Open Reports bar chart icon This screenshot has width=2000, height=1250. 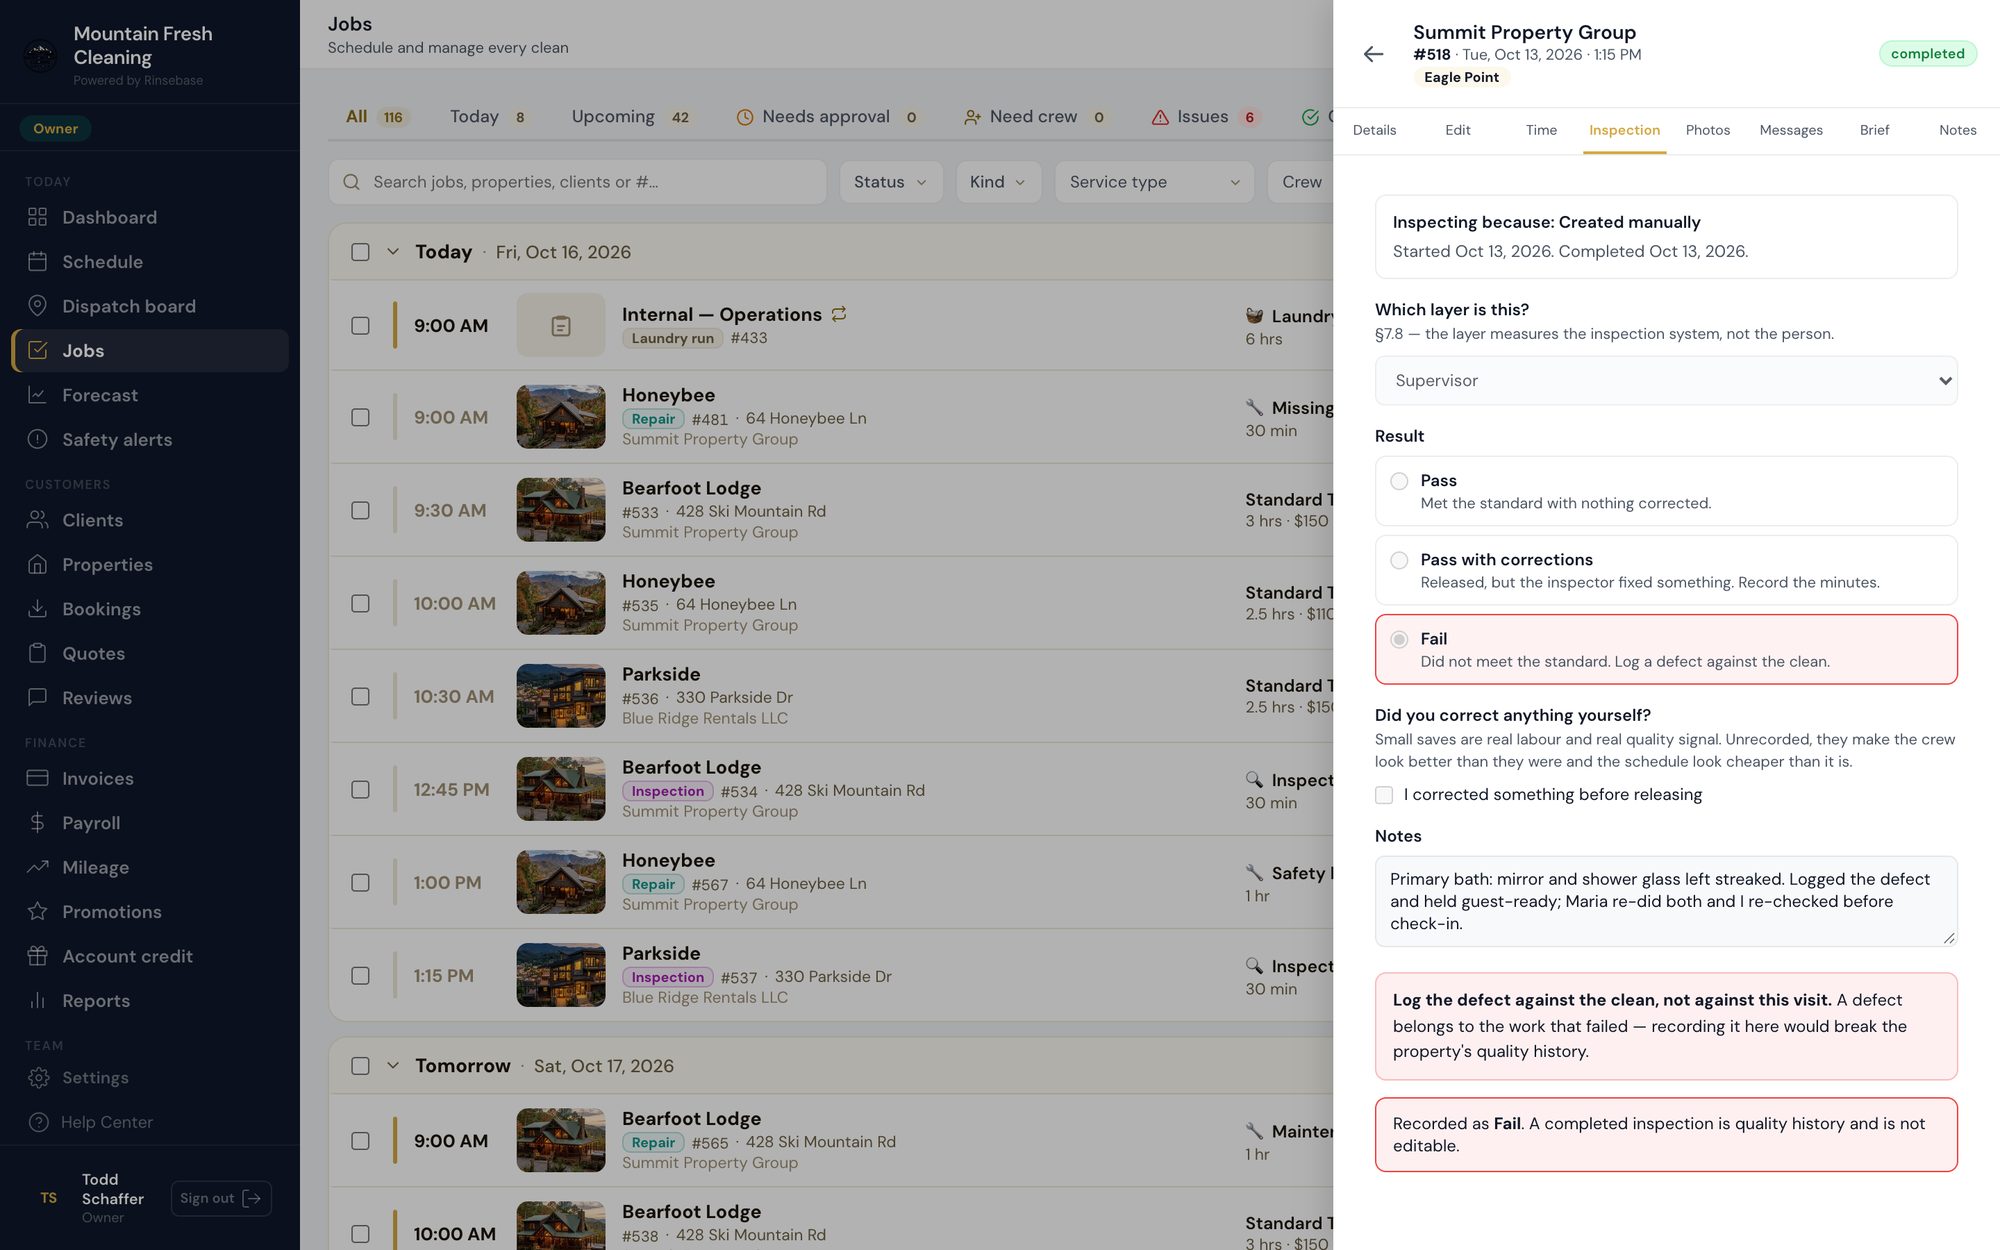click(x=38, y=1001)
